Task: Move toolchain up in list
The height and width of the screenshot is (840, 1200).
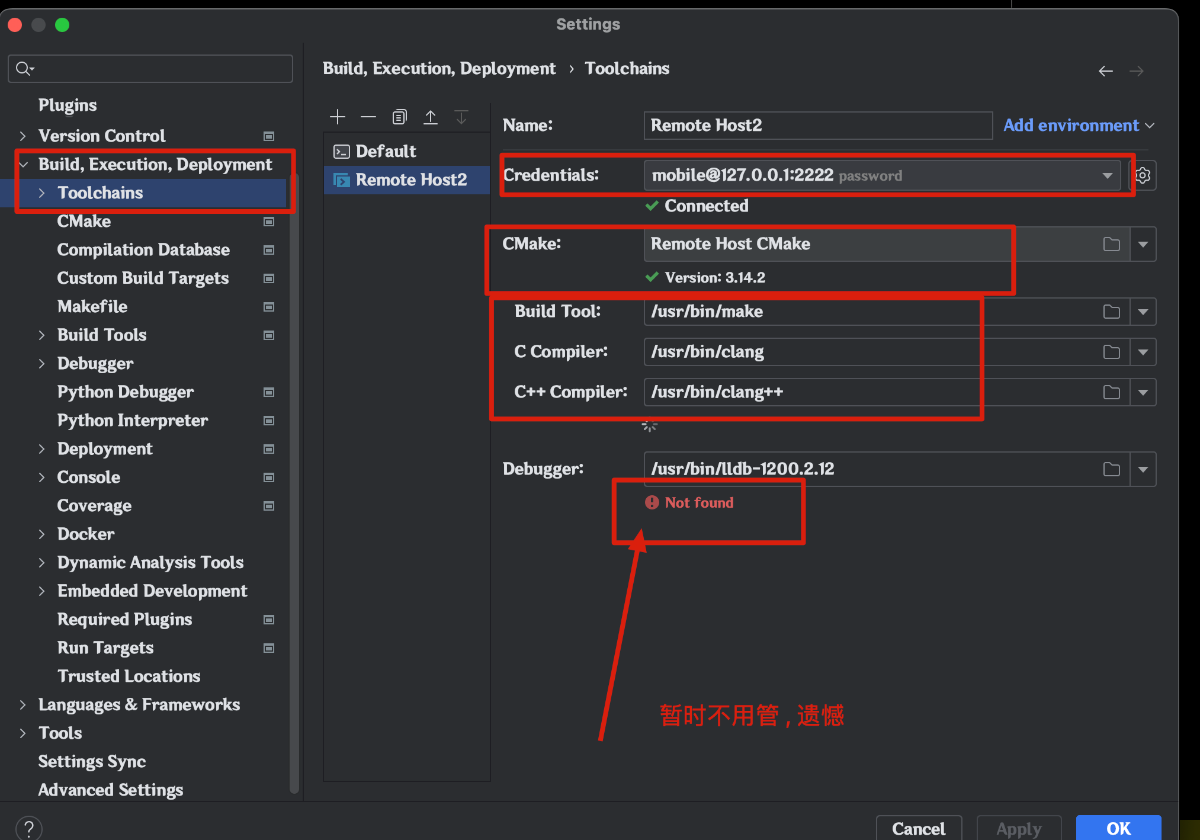Action: 430,117
